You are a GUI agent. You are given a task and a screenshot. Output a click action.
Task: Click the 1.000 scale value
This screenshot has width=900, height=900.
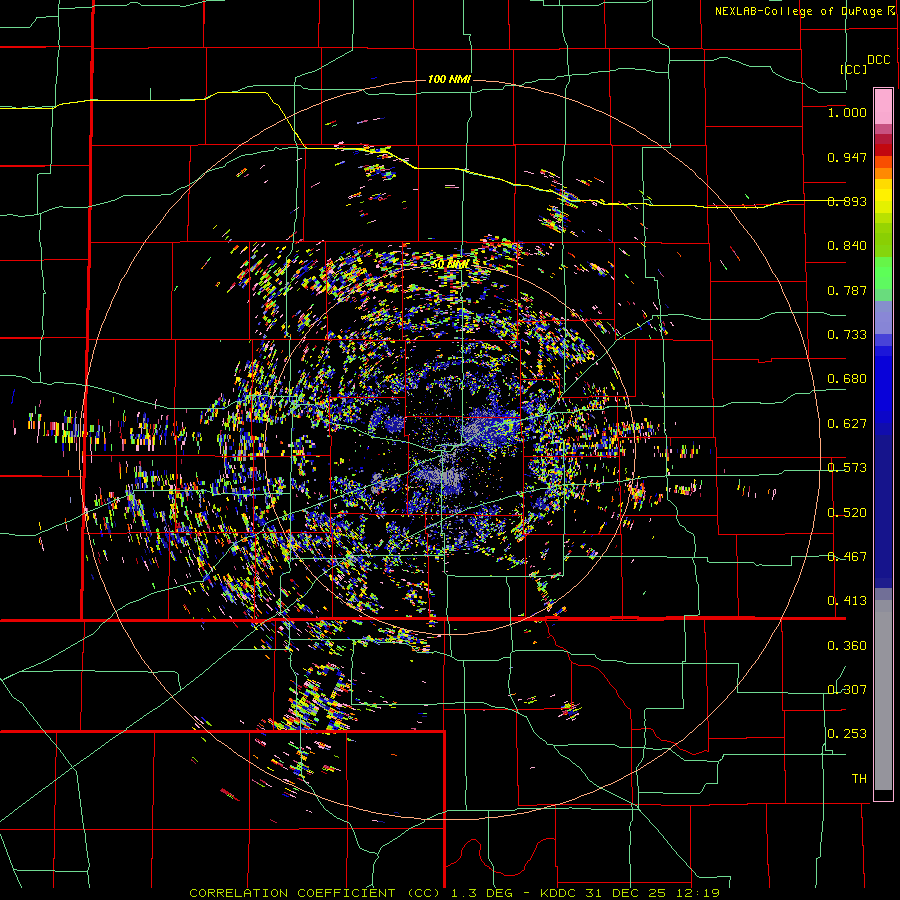847,112
